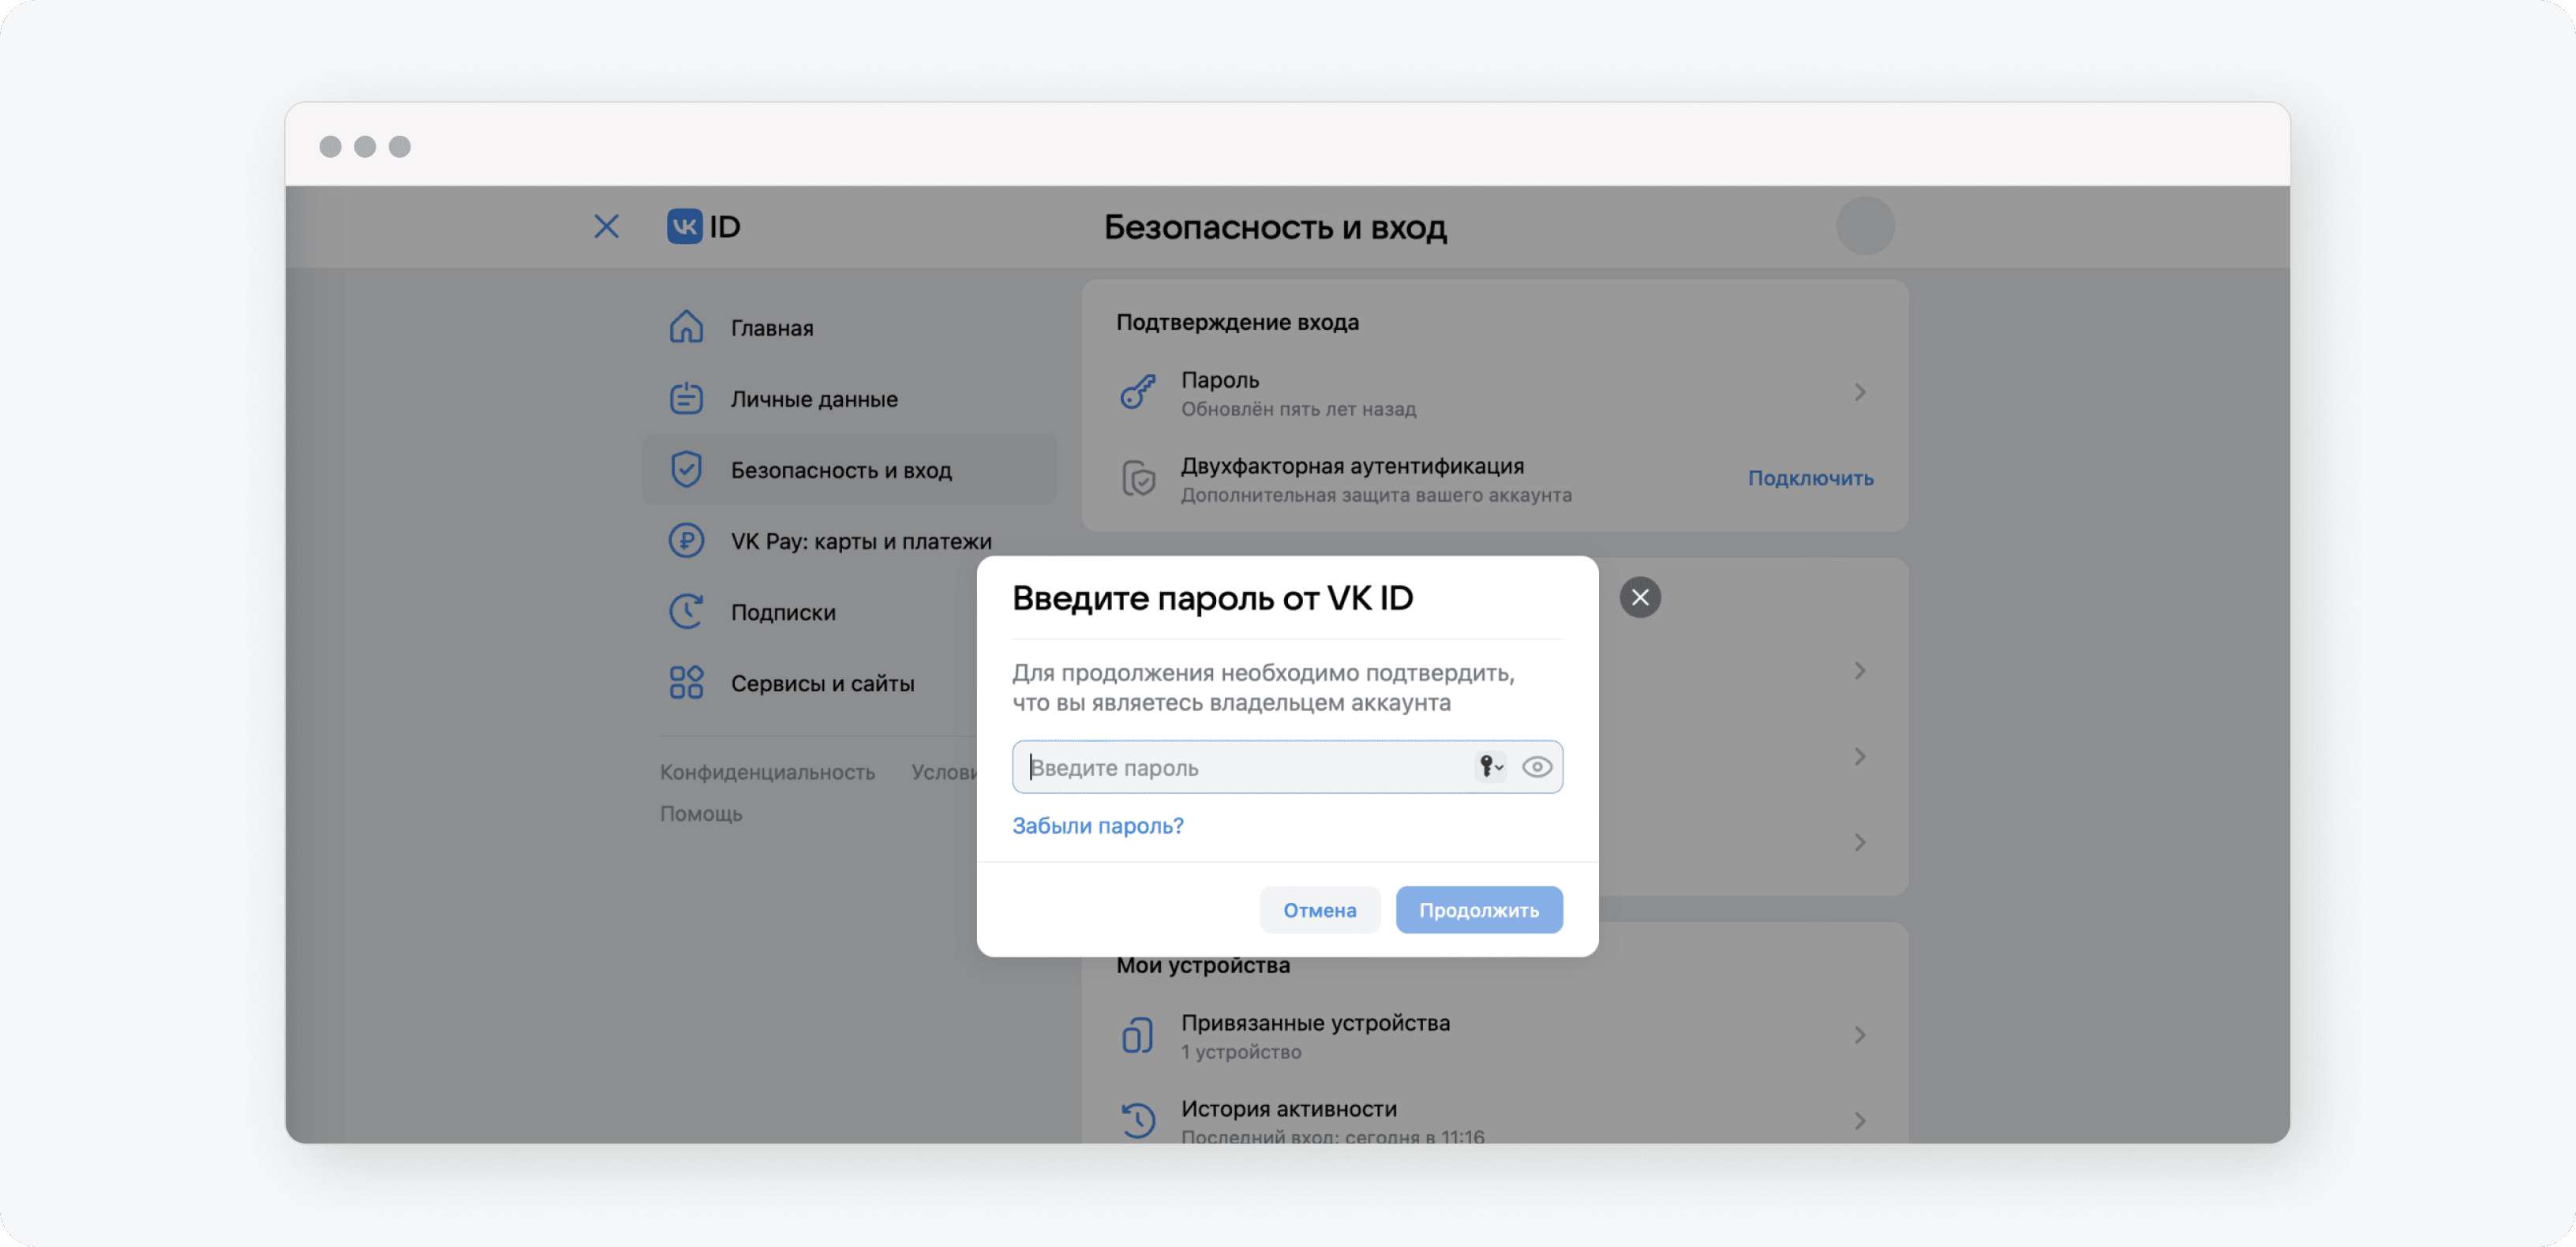Image resolution: width=2576 pixels, height=1247 pixels.
Task: Click the X icon beside VK ID logo
Action: tap(606, 226)
